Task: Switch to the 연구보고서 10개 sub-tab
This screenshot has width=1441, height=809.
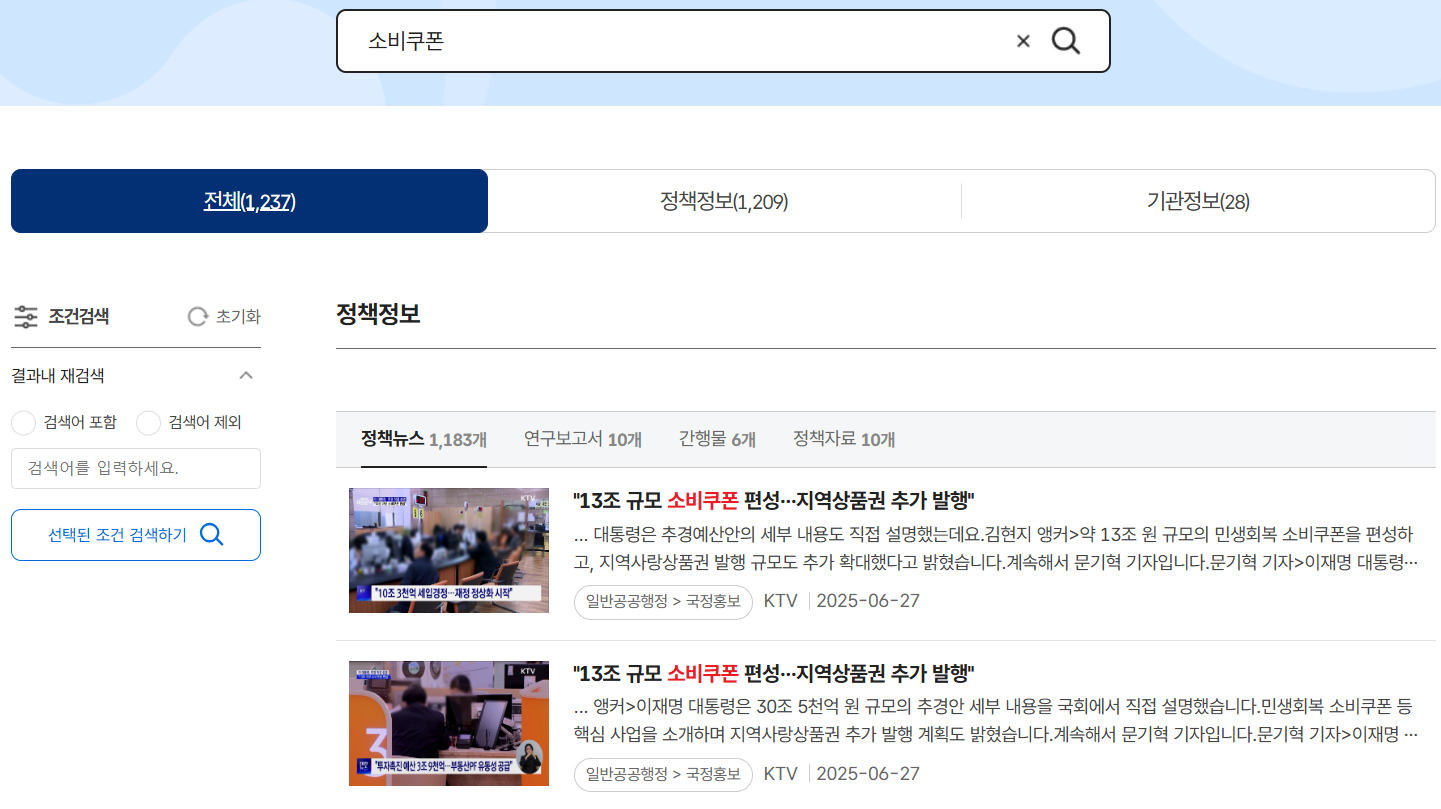Action: pyautogui.click(x=582, y=439)
